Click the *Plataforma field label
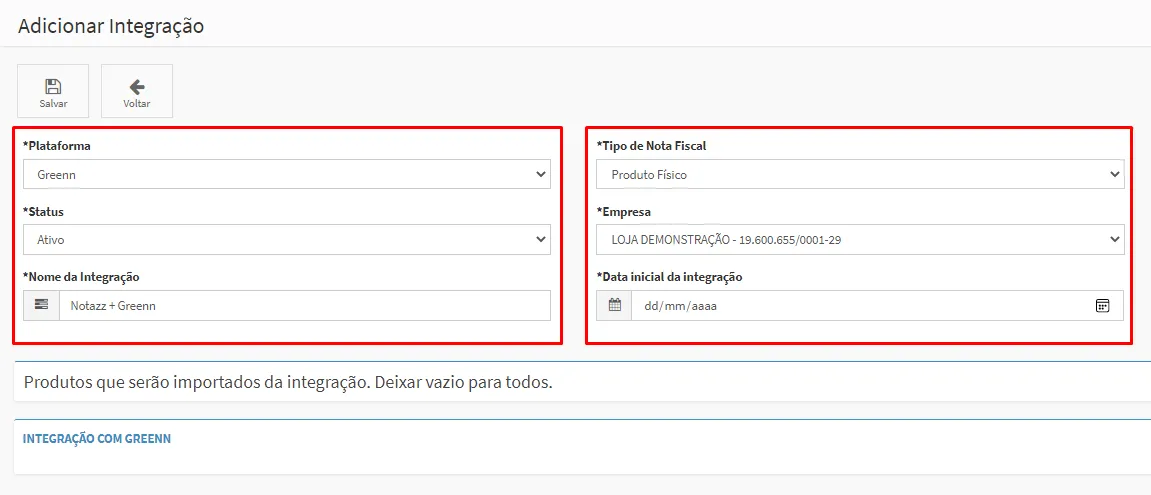 (57, 145)
